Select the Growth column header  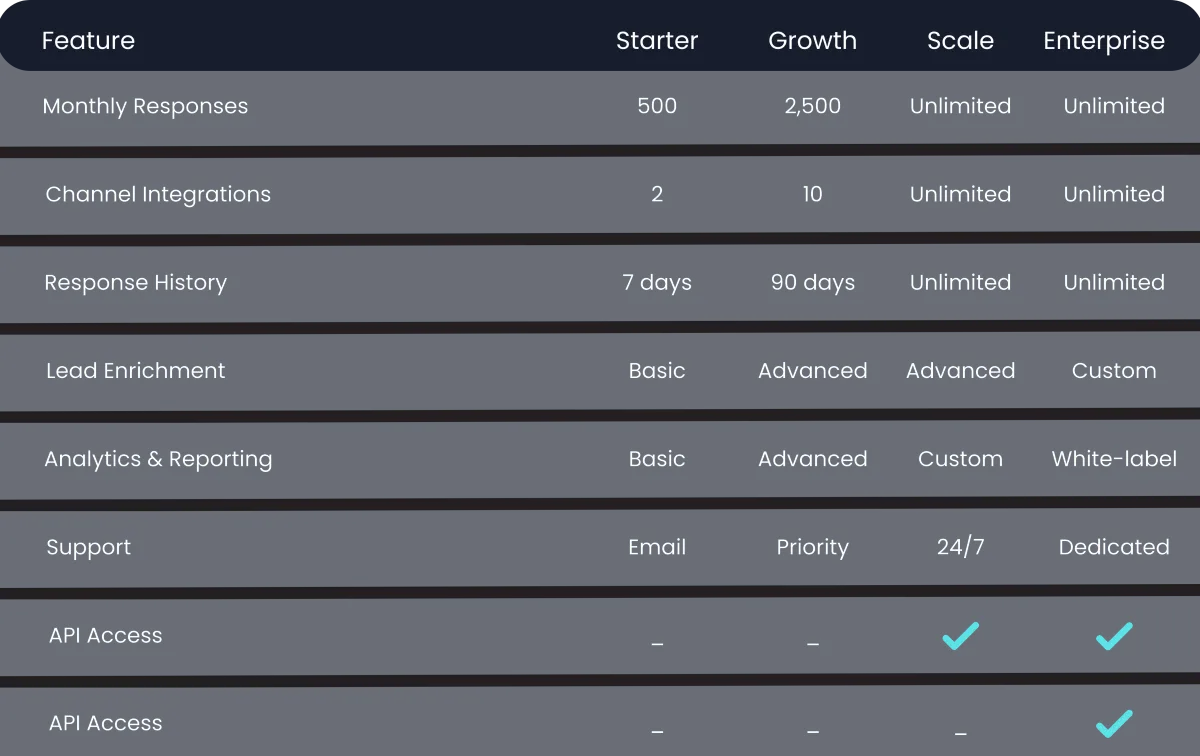[812, 41]
